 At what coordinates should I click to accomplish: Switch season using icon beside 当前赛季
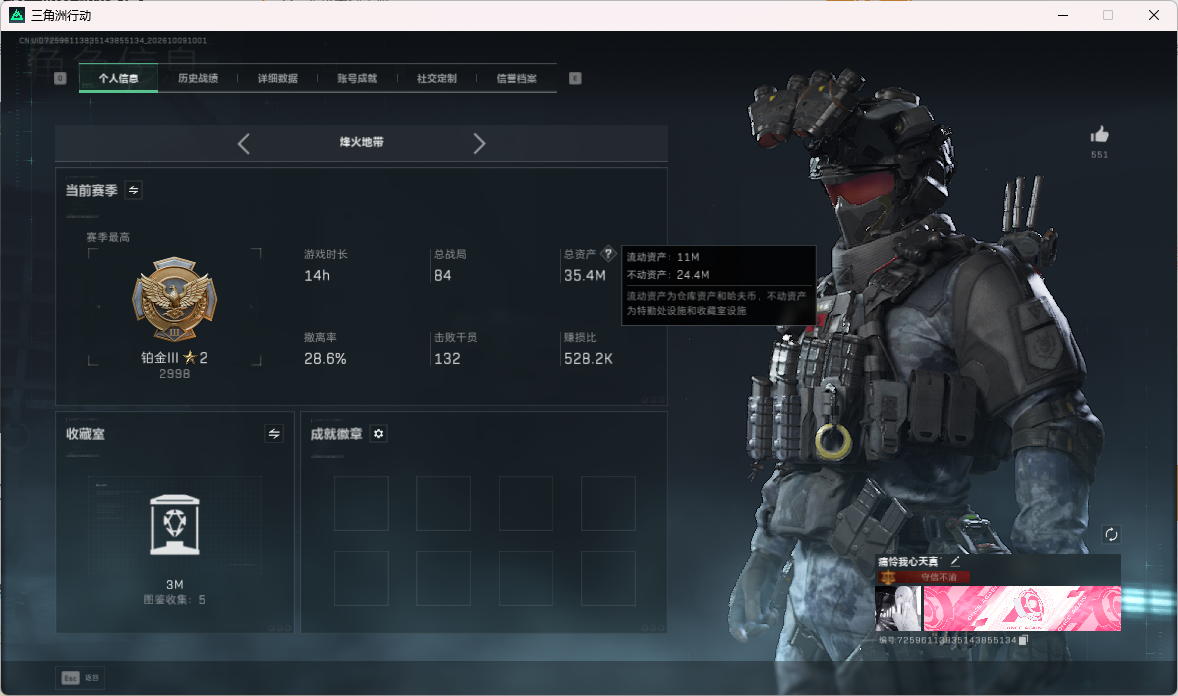pos(134,190)
